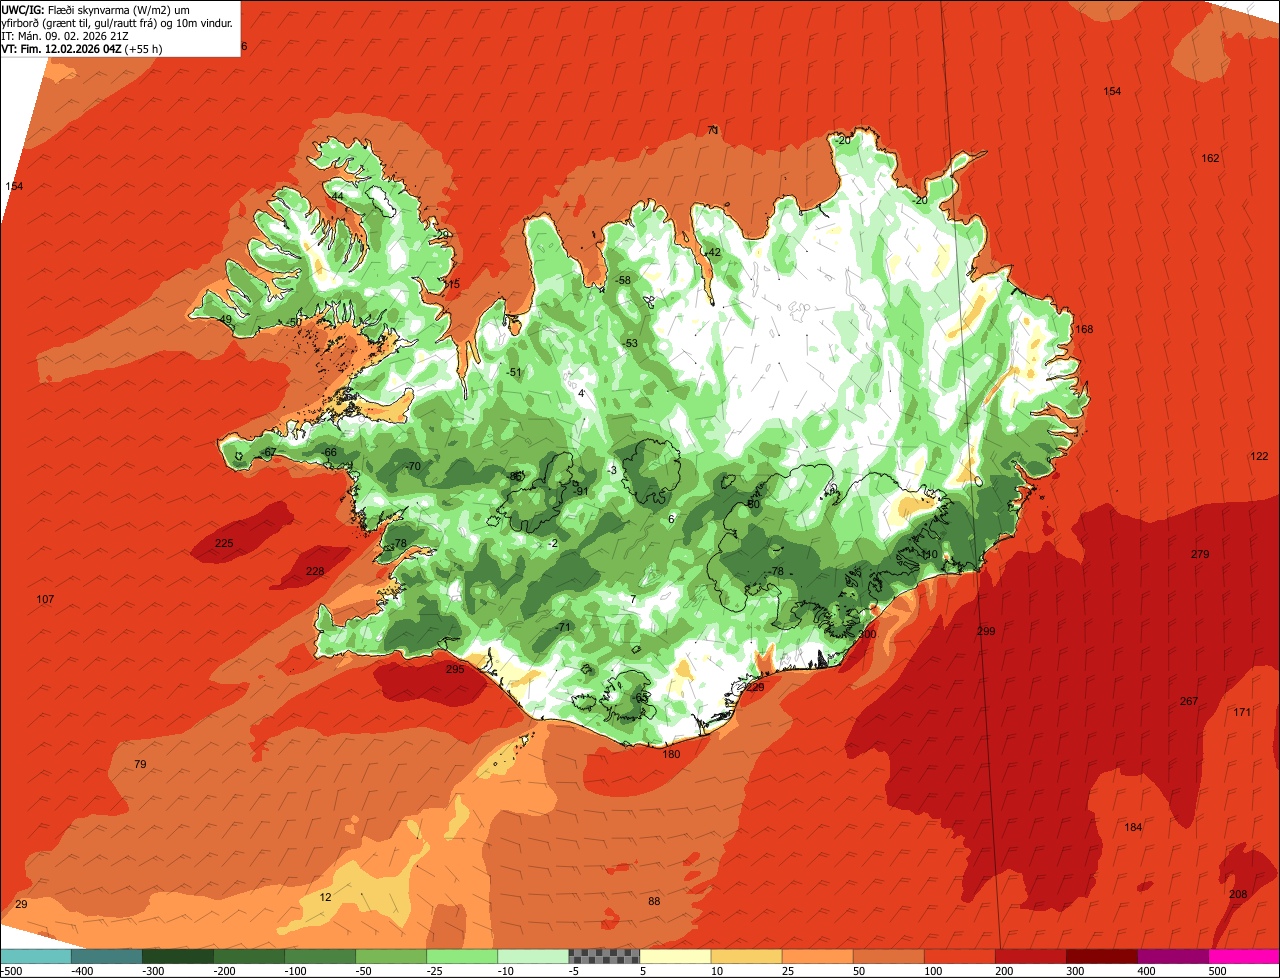Viewport: 1280px width, 978px height.
Task: Click the legend swatch between -500 and -400
Action: point(35,956)
